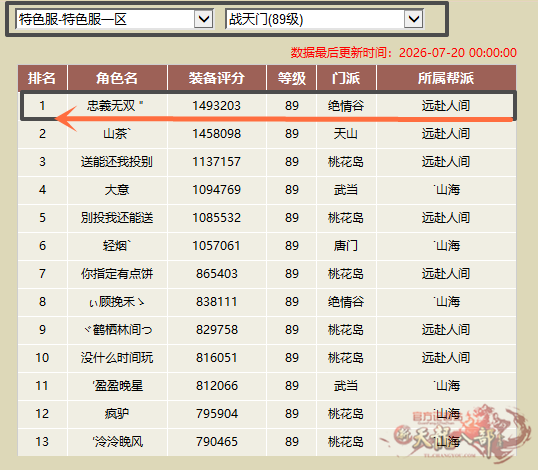Image resolution: width=538 pixels, height=470 pixels.
Task: Click 武当 sect in rank 4 row
Action: click(x=346, y=190)
